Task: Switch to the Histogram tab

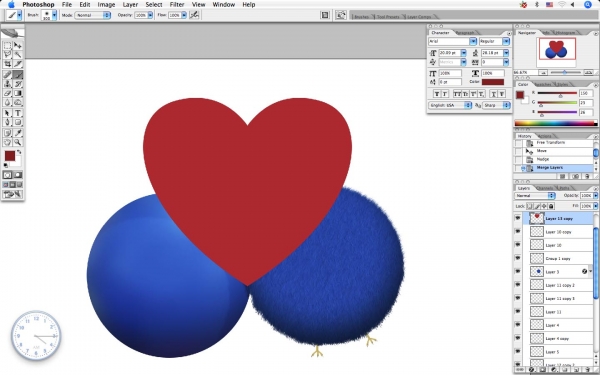Action: [565, 33]
